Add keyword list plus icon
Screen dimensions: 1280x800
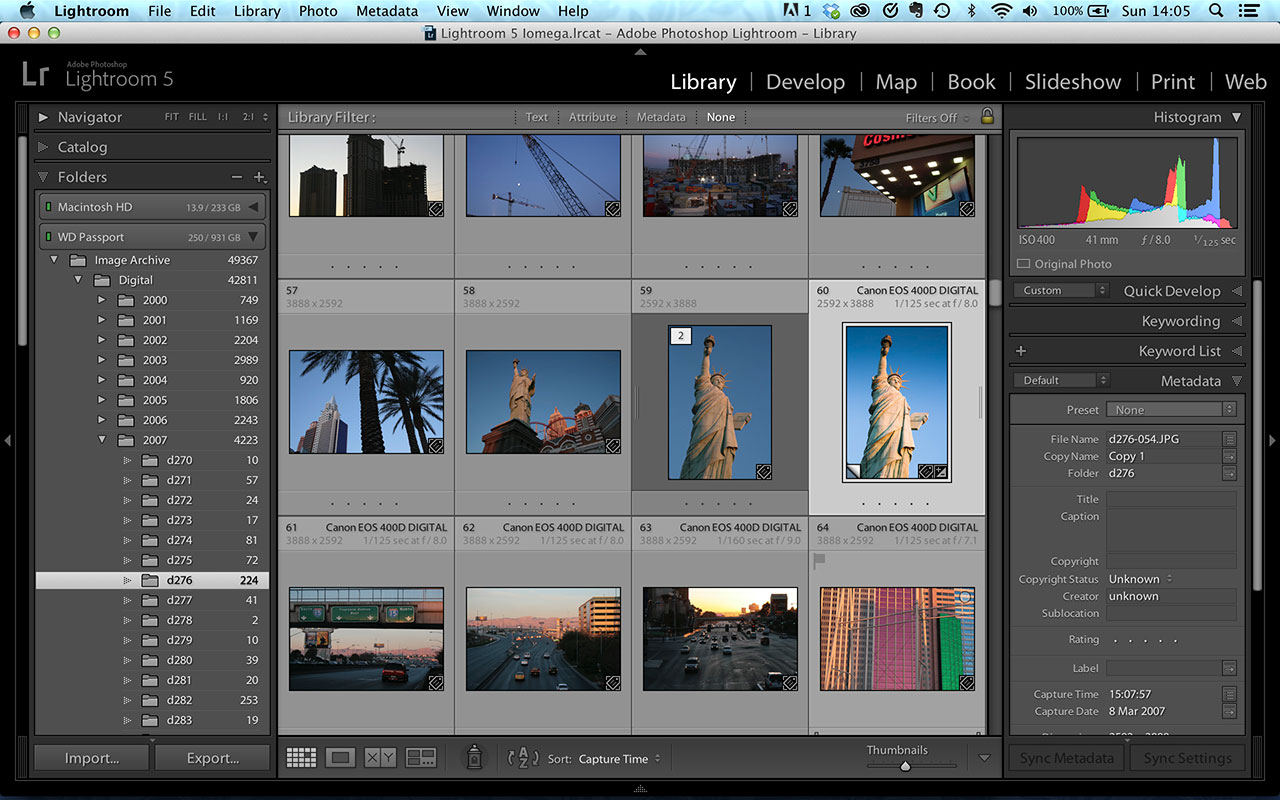pyautogui.click(x=1021, y=351)
